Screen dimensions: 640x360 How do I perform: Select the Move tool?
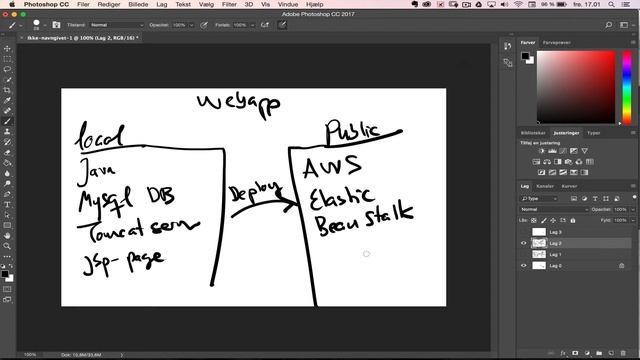pyautogui.click(x=7, y=49)
